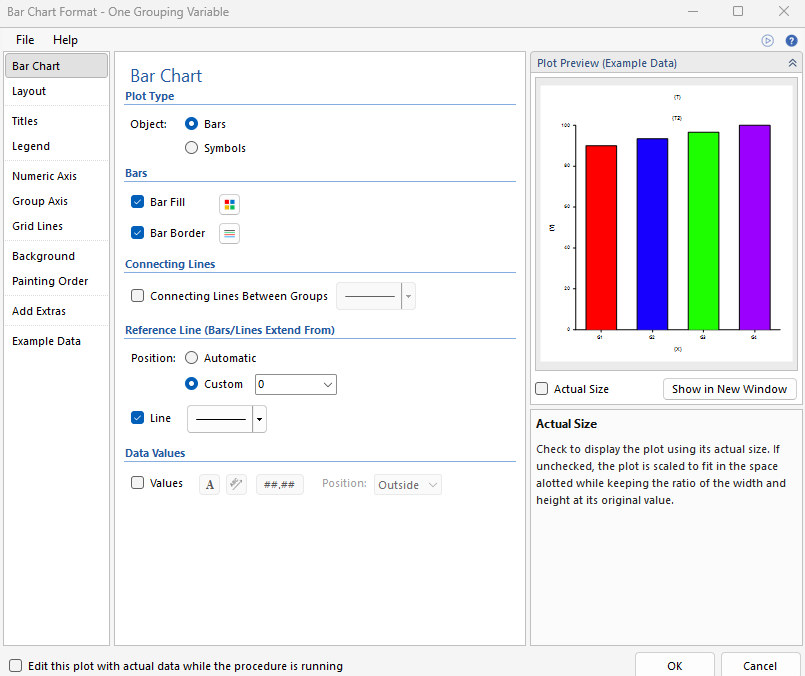Open the Custom position value dropdown
This screenshot has height=676, width=805.
click(x=328, y=384)
